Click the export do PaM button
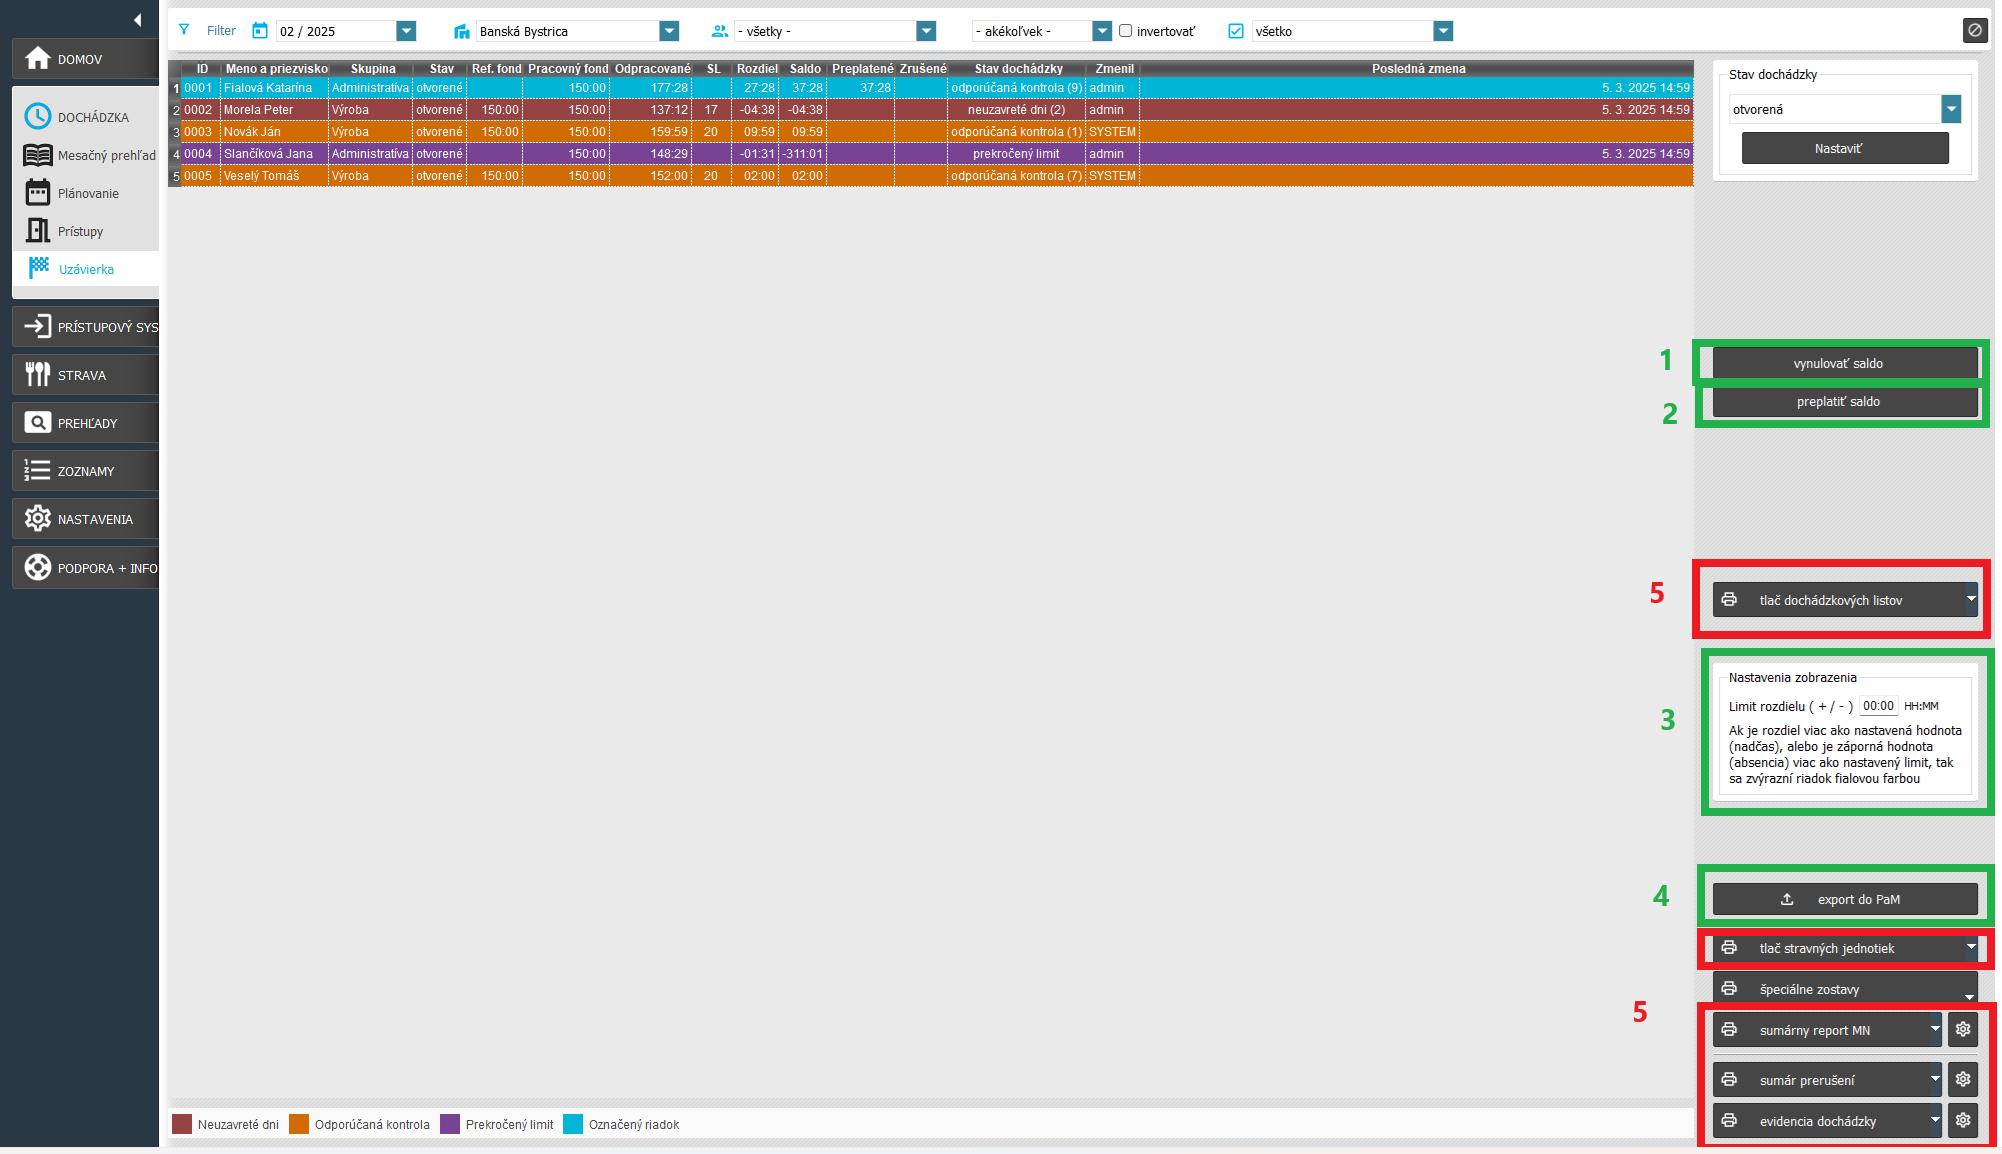2002x1154 pixels. tap(1844, 899)
